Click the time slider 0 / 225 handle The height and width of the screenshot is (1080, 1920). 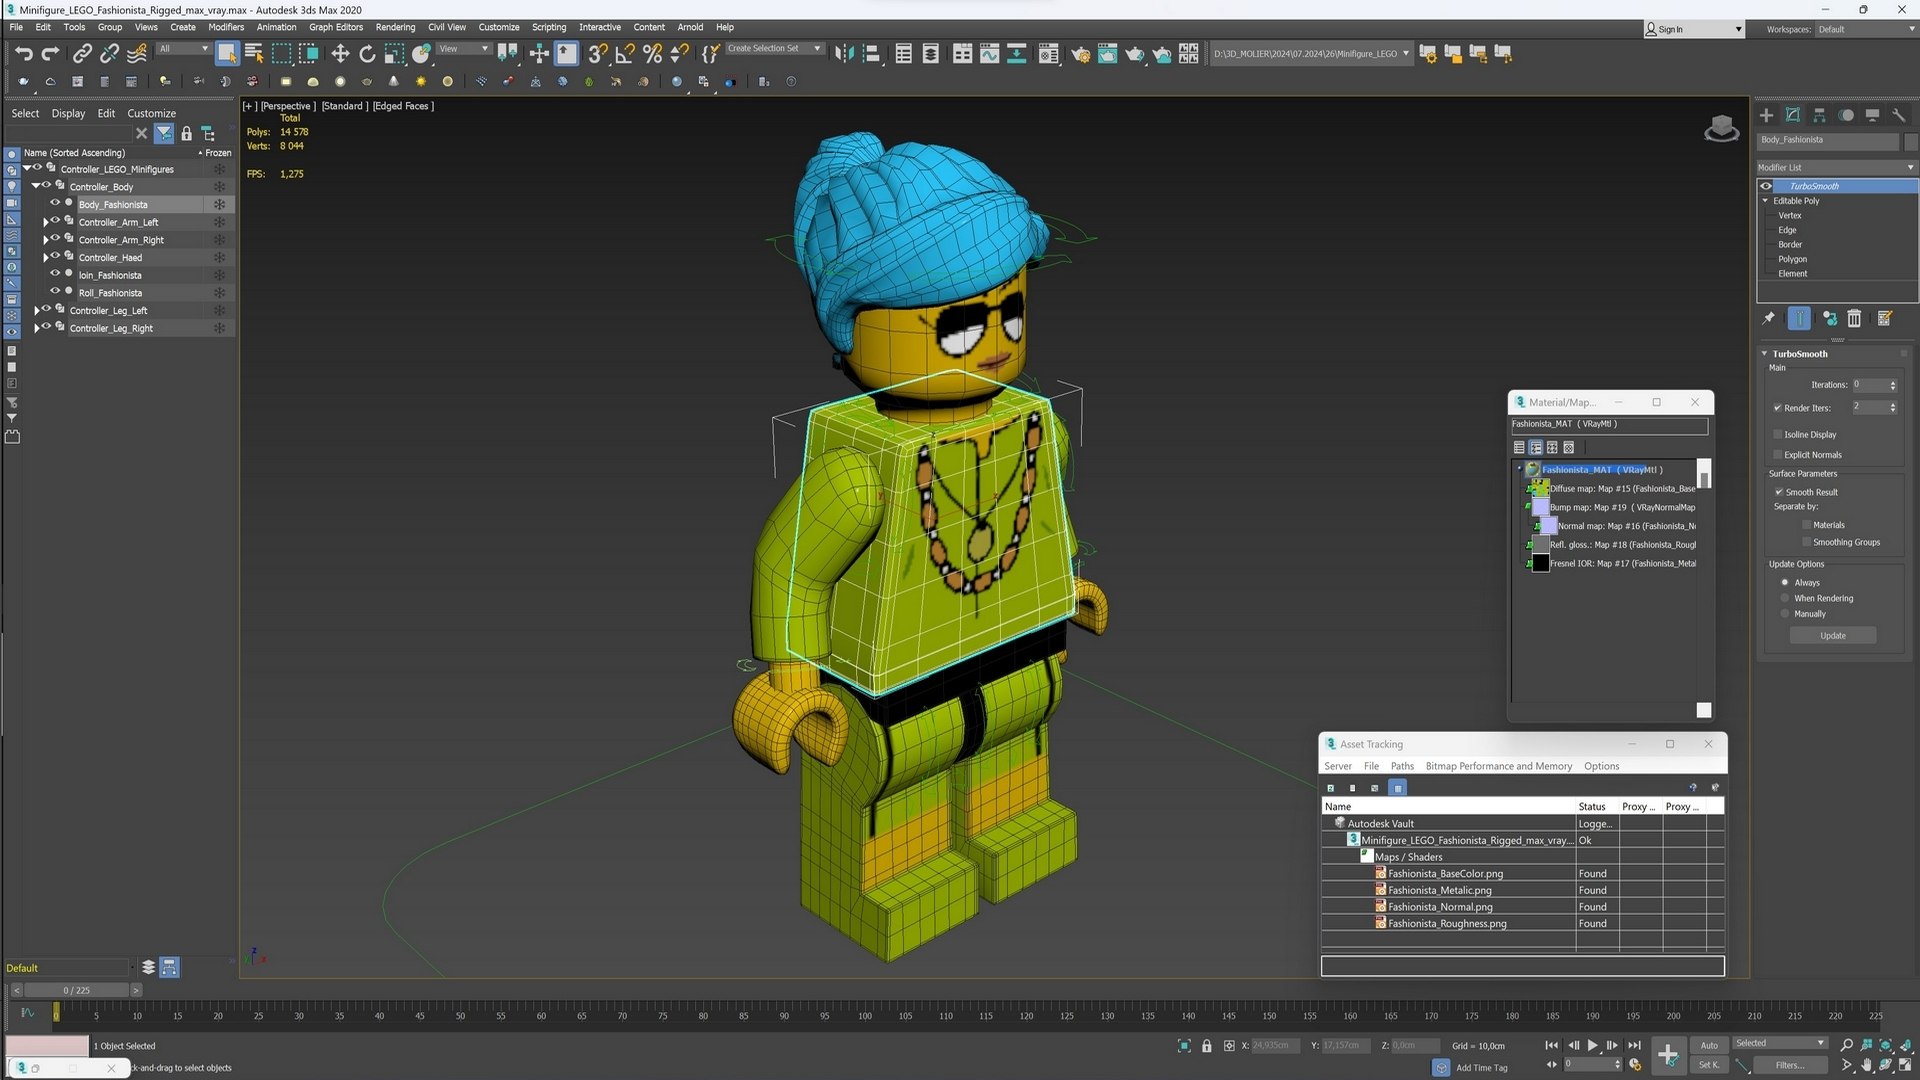click(x=77, y=990)
